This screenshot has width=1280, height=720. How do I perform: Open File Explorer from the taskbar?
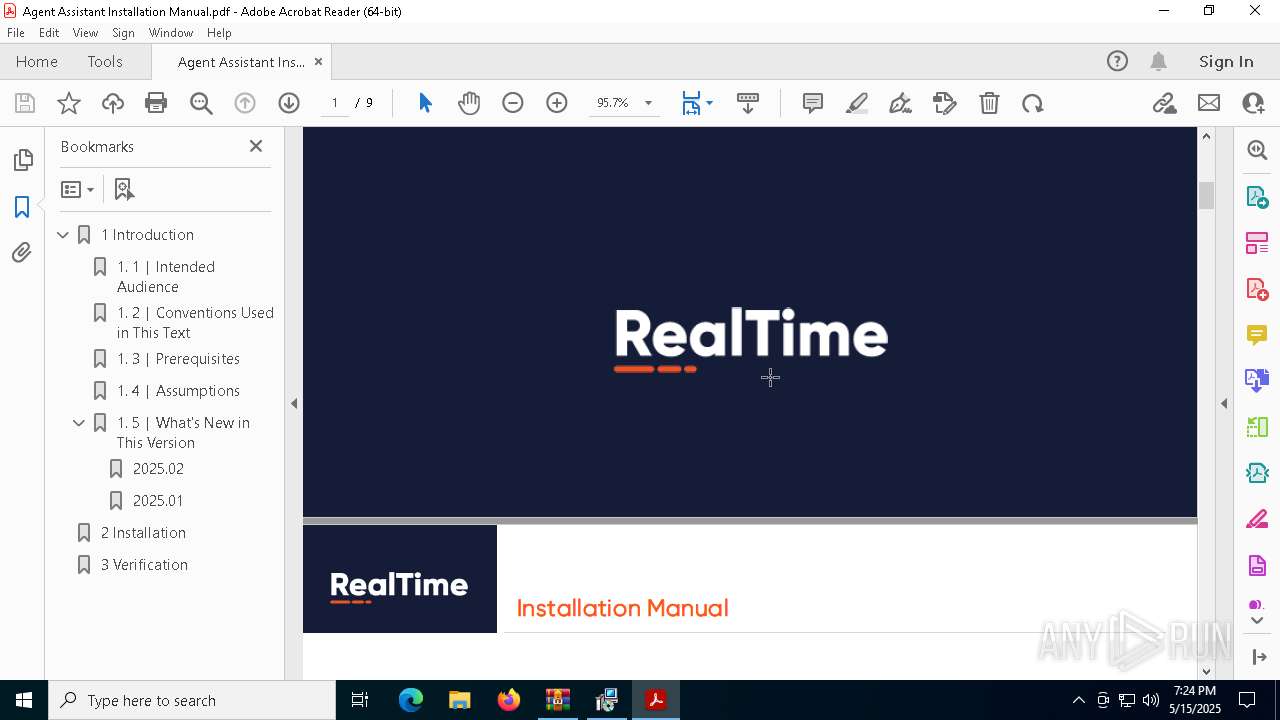[x=460, y=700]
